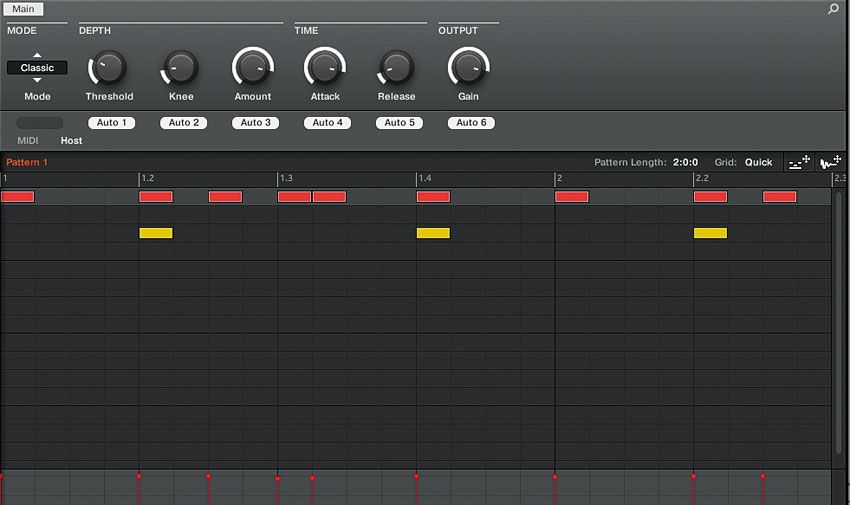The height and width of the screenshot is (505, 850).
Task: Click timeline marker 1.3
Action: pyautogui.click(x=286, y=178)
